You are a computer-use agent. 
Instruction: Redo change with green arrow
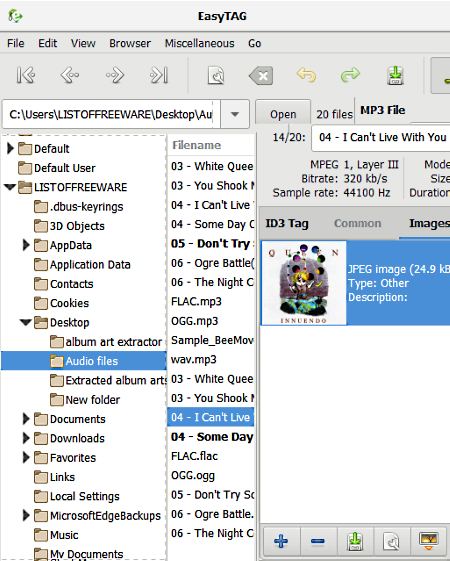pos(350,75)
